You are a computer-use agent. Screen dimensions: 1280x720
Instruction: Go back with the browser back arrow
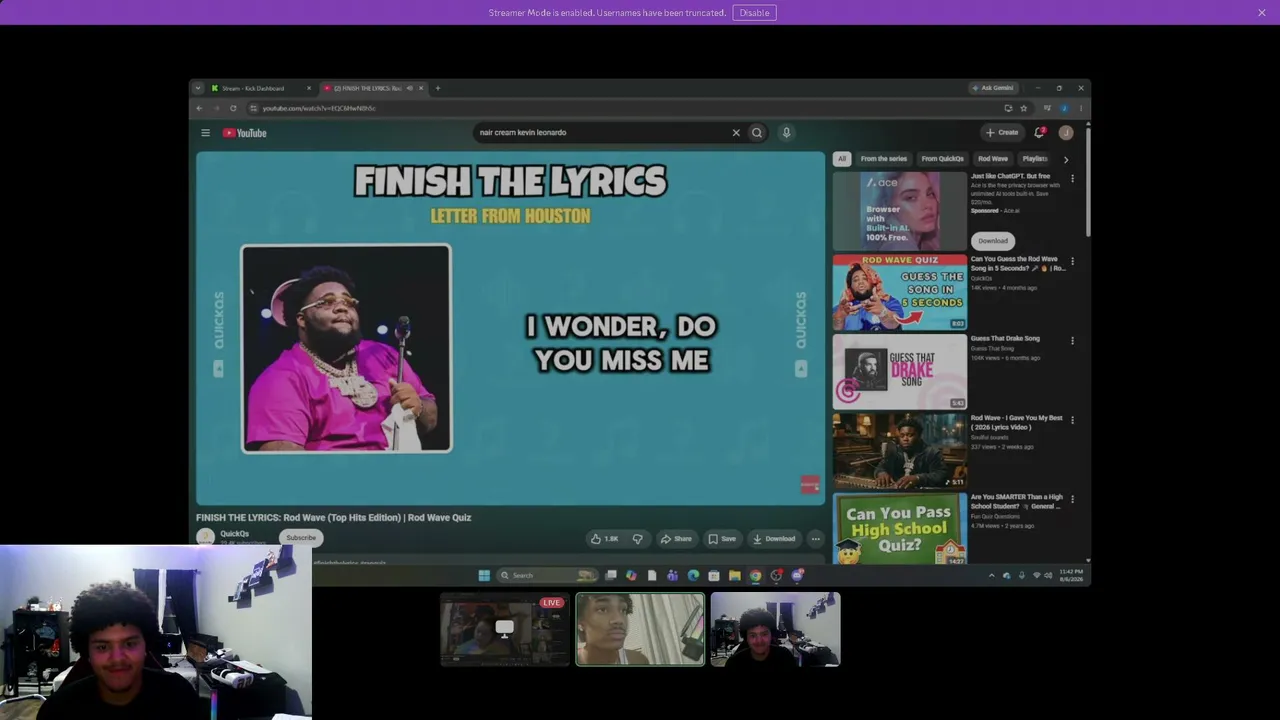click(x=199, y=108)
